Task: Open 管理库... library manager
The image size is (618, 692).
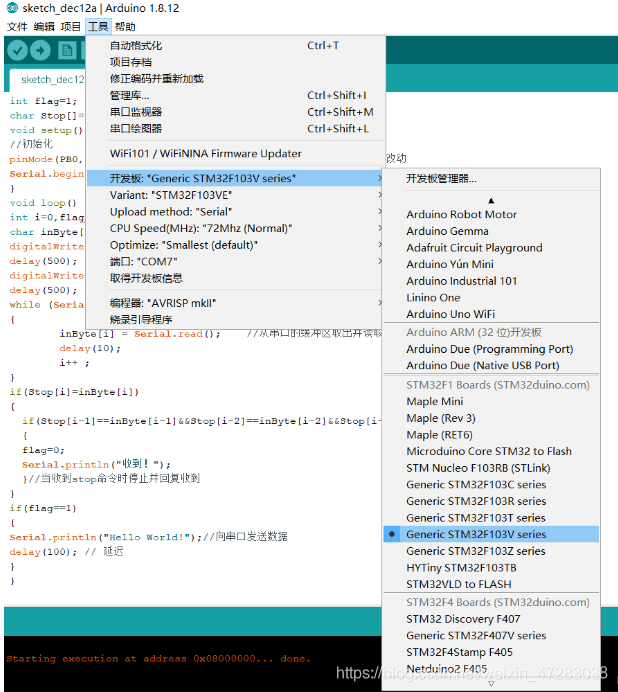Action: click(234, 95)
